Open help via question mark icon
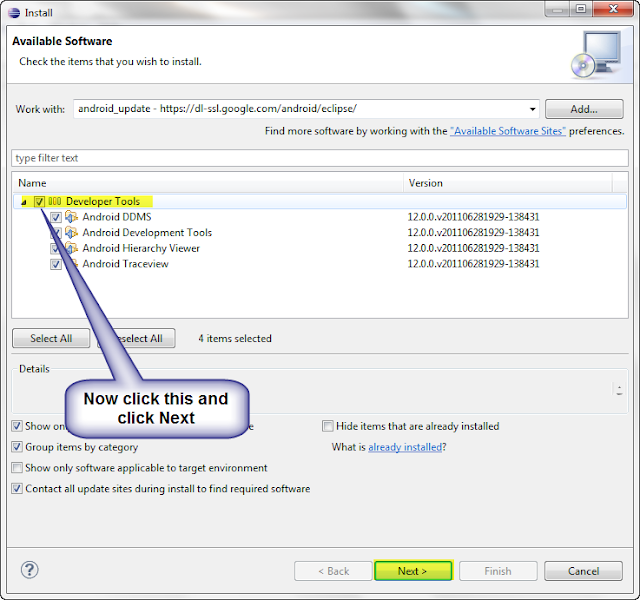This screenshot has height=600, width=640. [29, 570]
